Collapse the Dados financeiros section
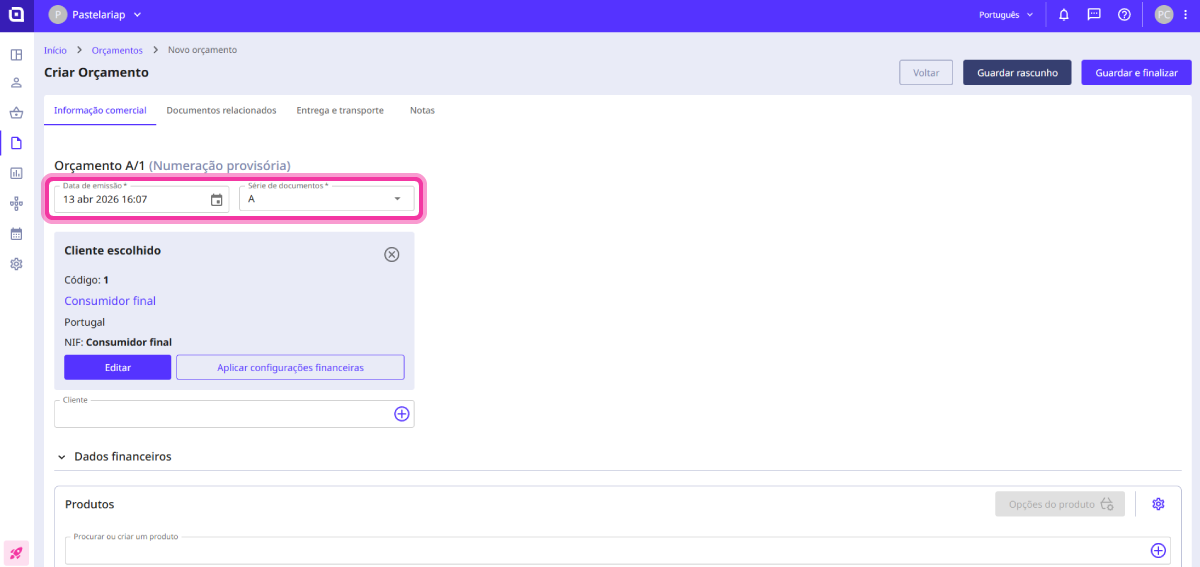The width and height of the screenshot is (1200, 567). (62, 457)
